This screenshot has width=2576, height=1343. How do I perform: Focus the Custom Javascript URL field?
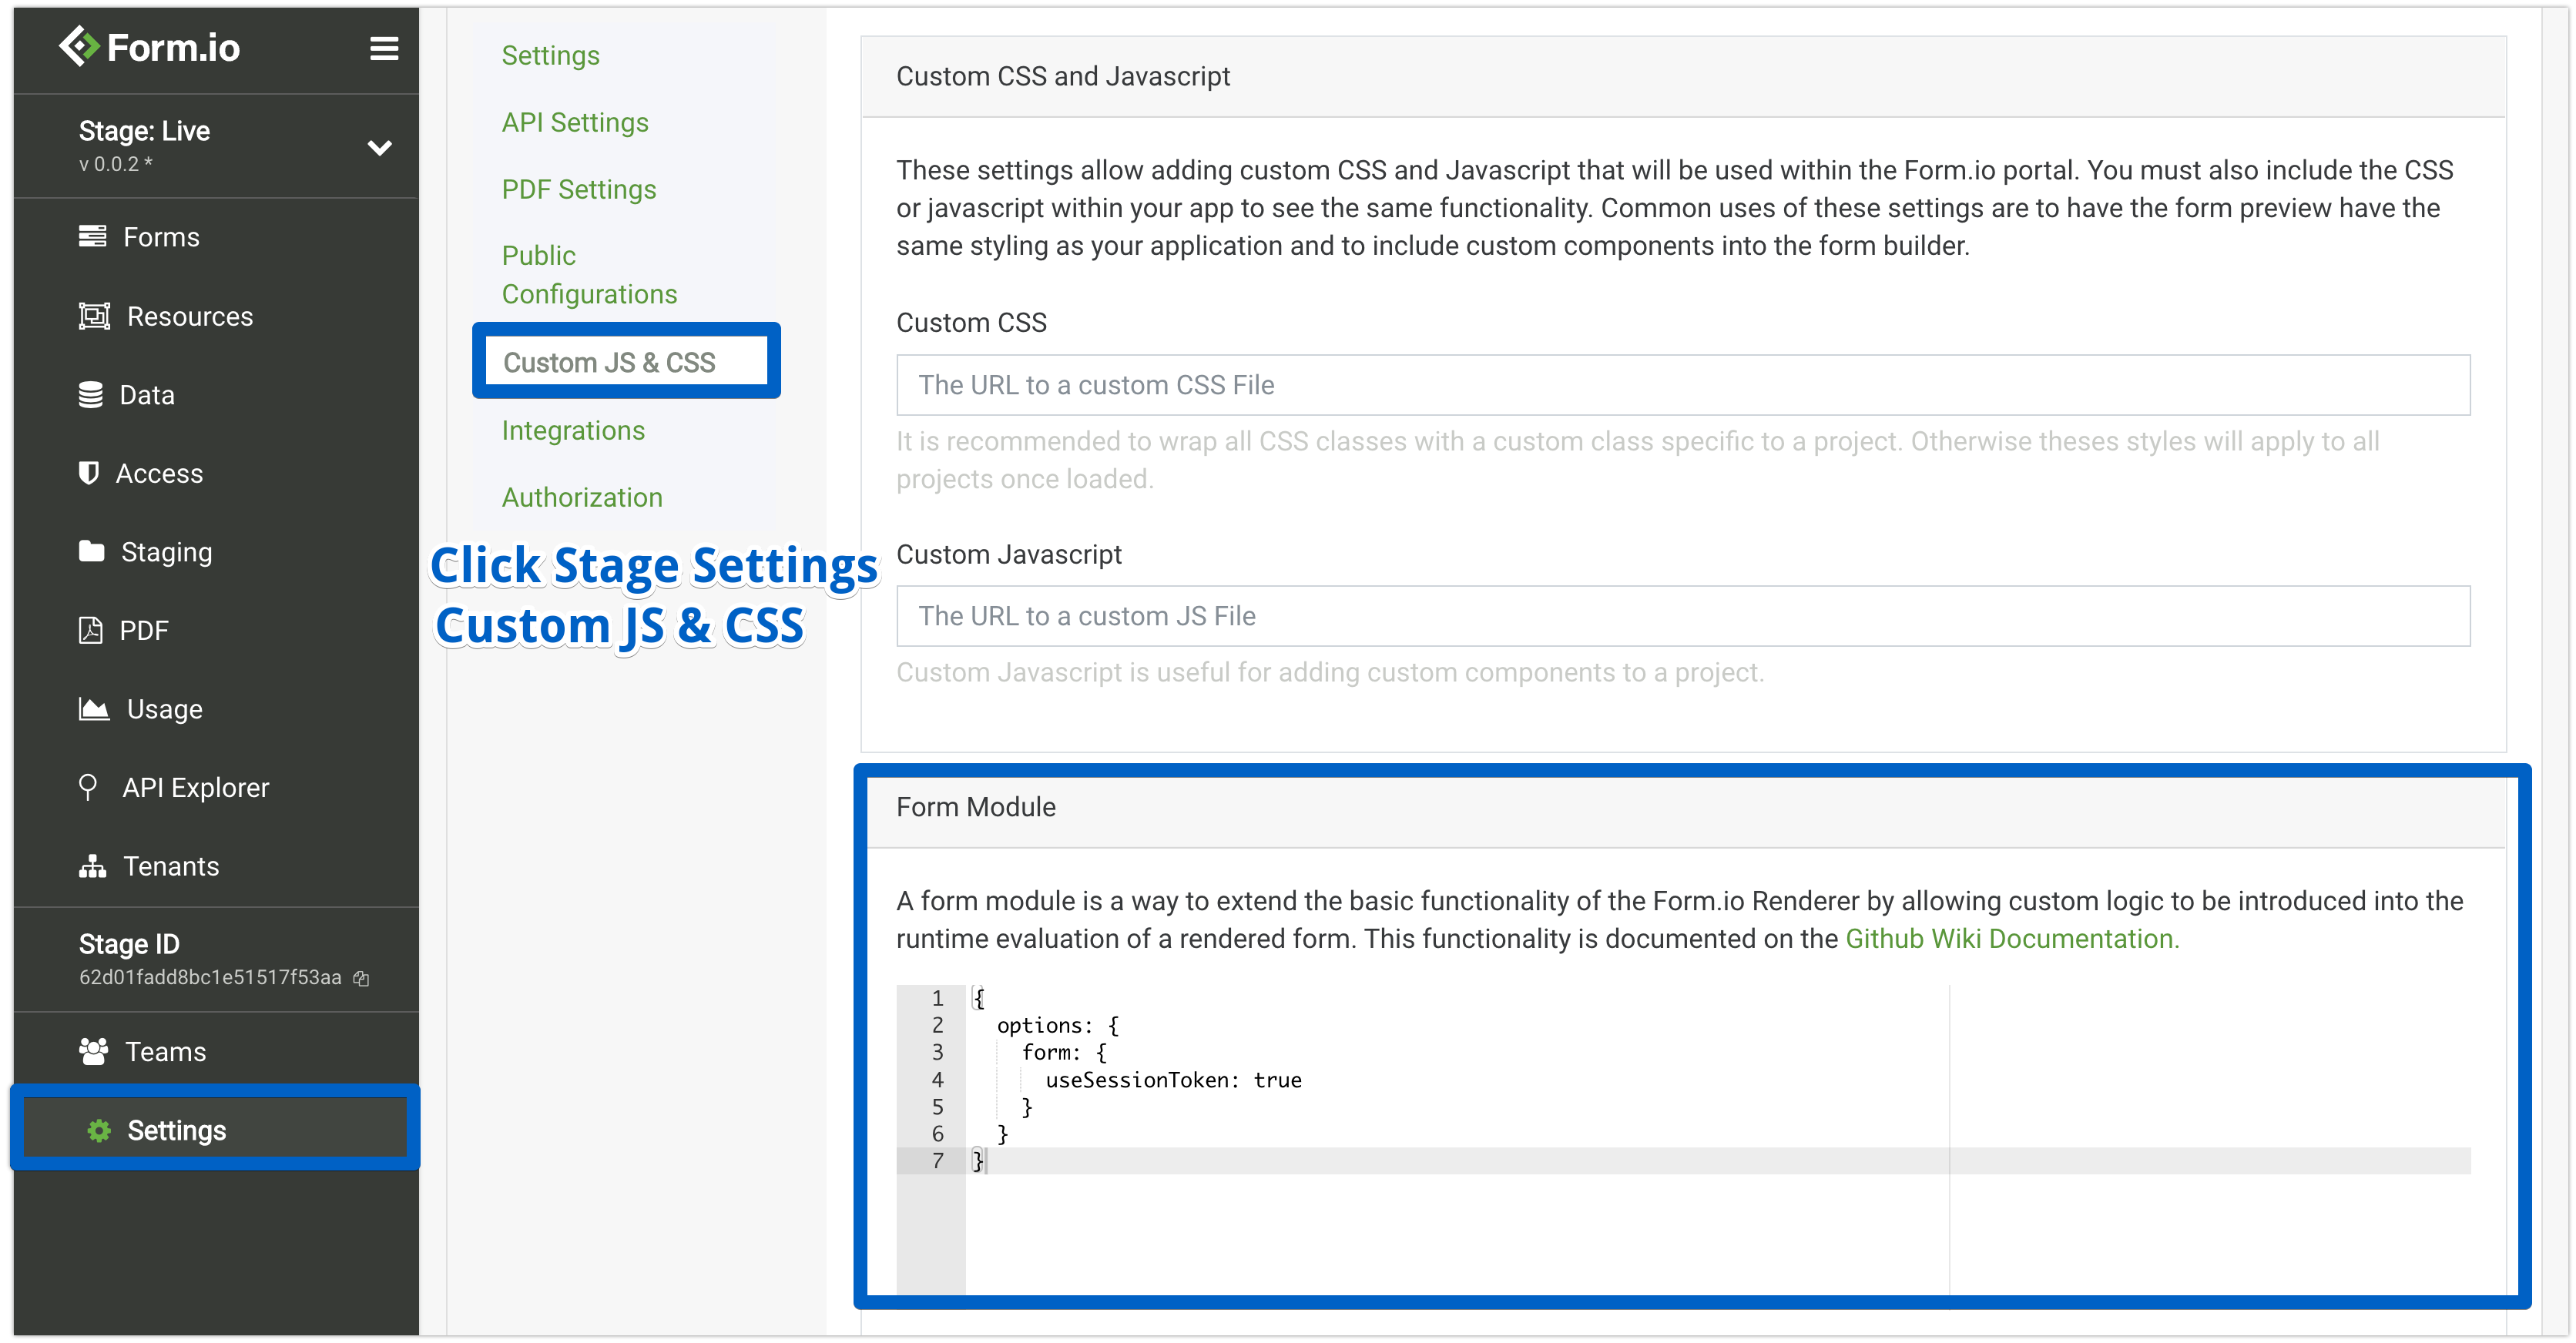click(1682, 616)
